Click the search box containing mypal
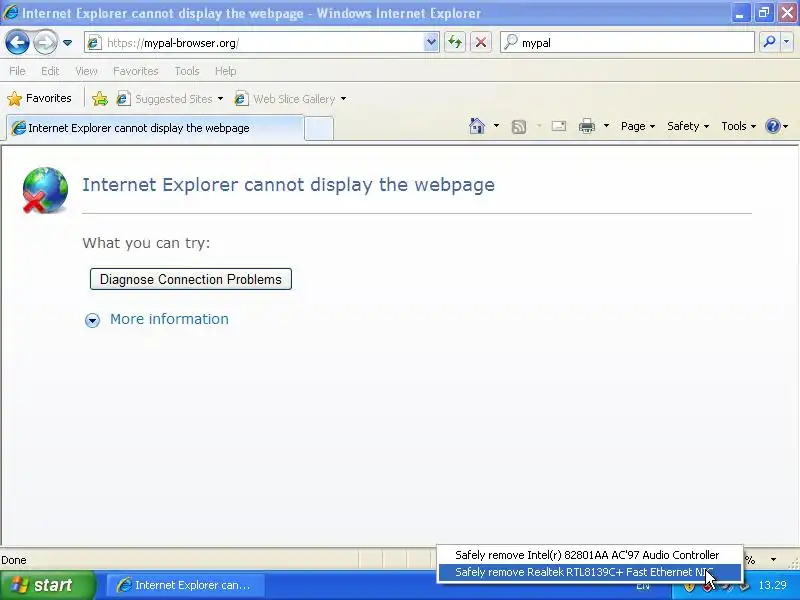The height and width of the screenshot is (600, 800). (627, 43)
